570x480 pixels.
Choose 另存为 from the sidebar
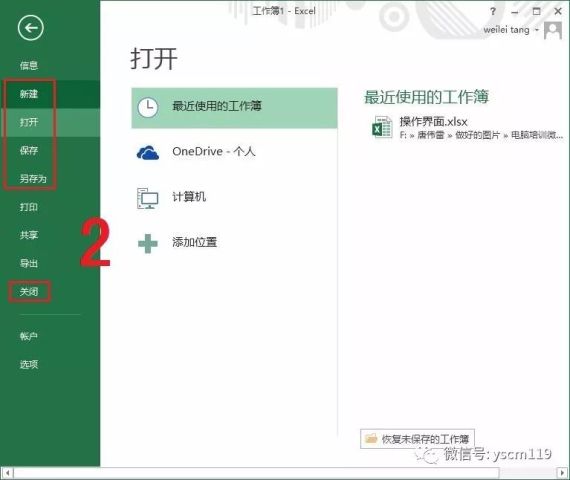click(x=33, y=179)
